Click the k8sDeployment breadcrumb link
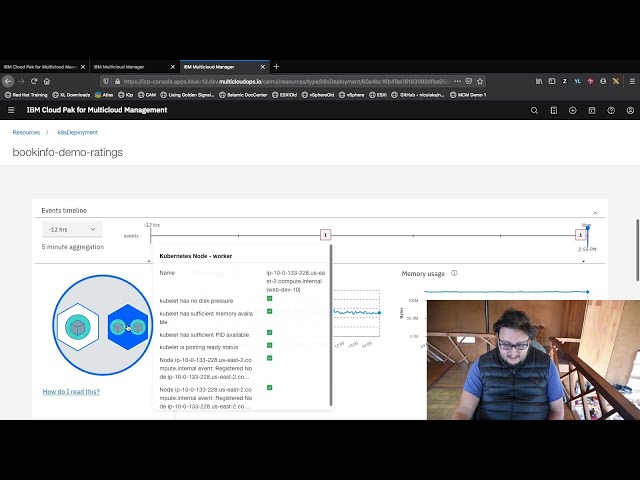This screenshot has height=480, width=640. 78,132
